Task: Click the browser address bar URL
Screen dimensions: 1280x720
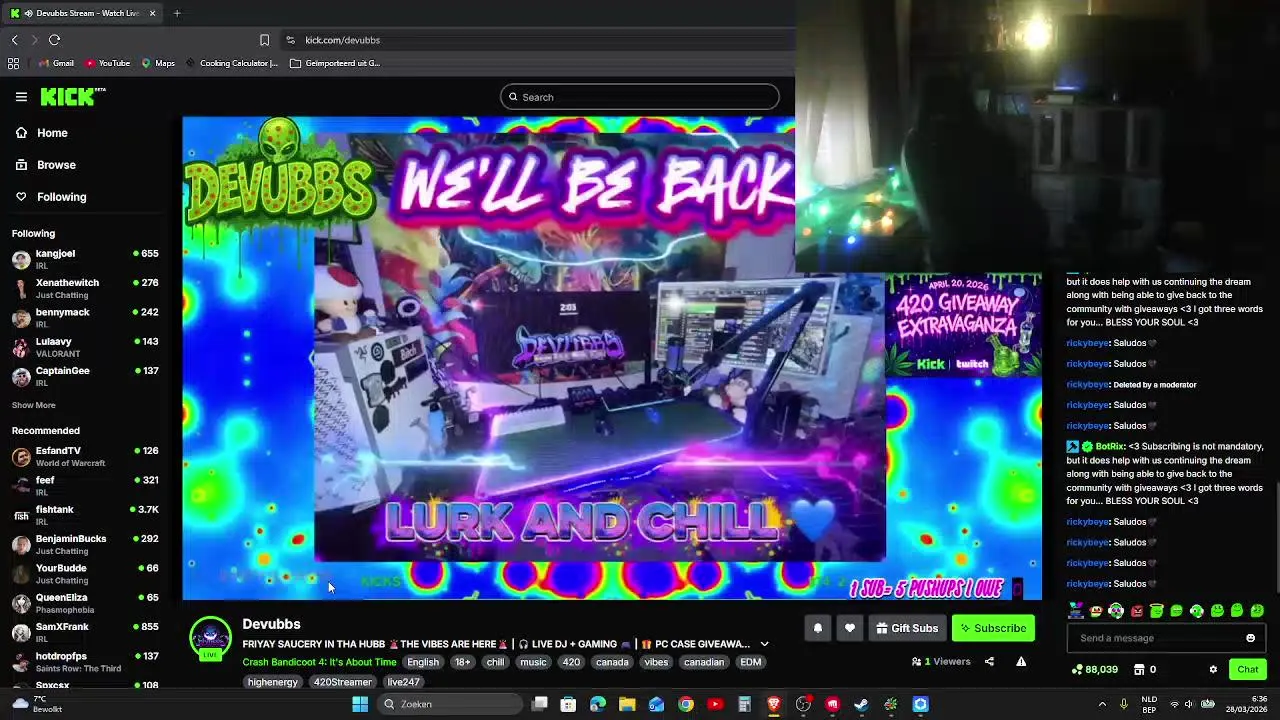Action: point(342,40)
